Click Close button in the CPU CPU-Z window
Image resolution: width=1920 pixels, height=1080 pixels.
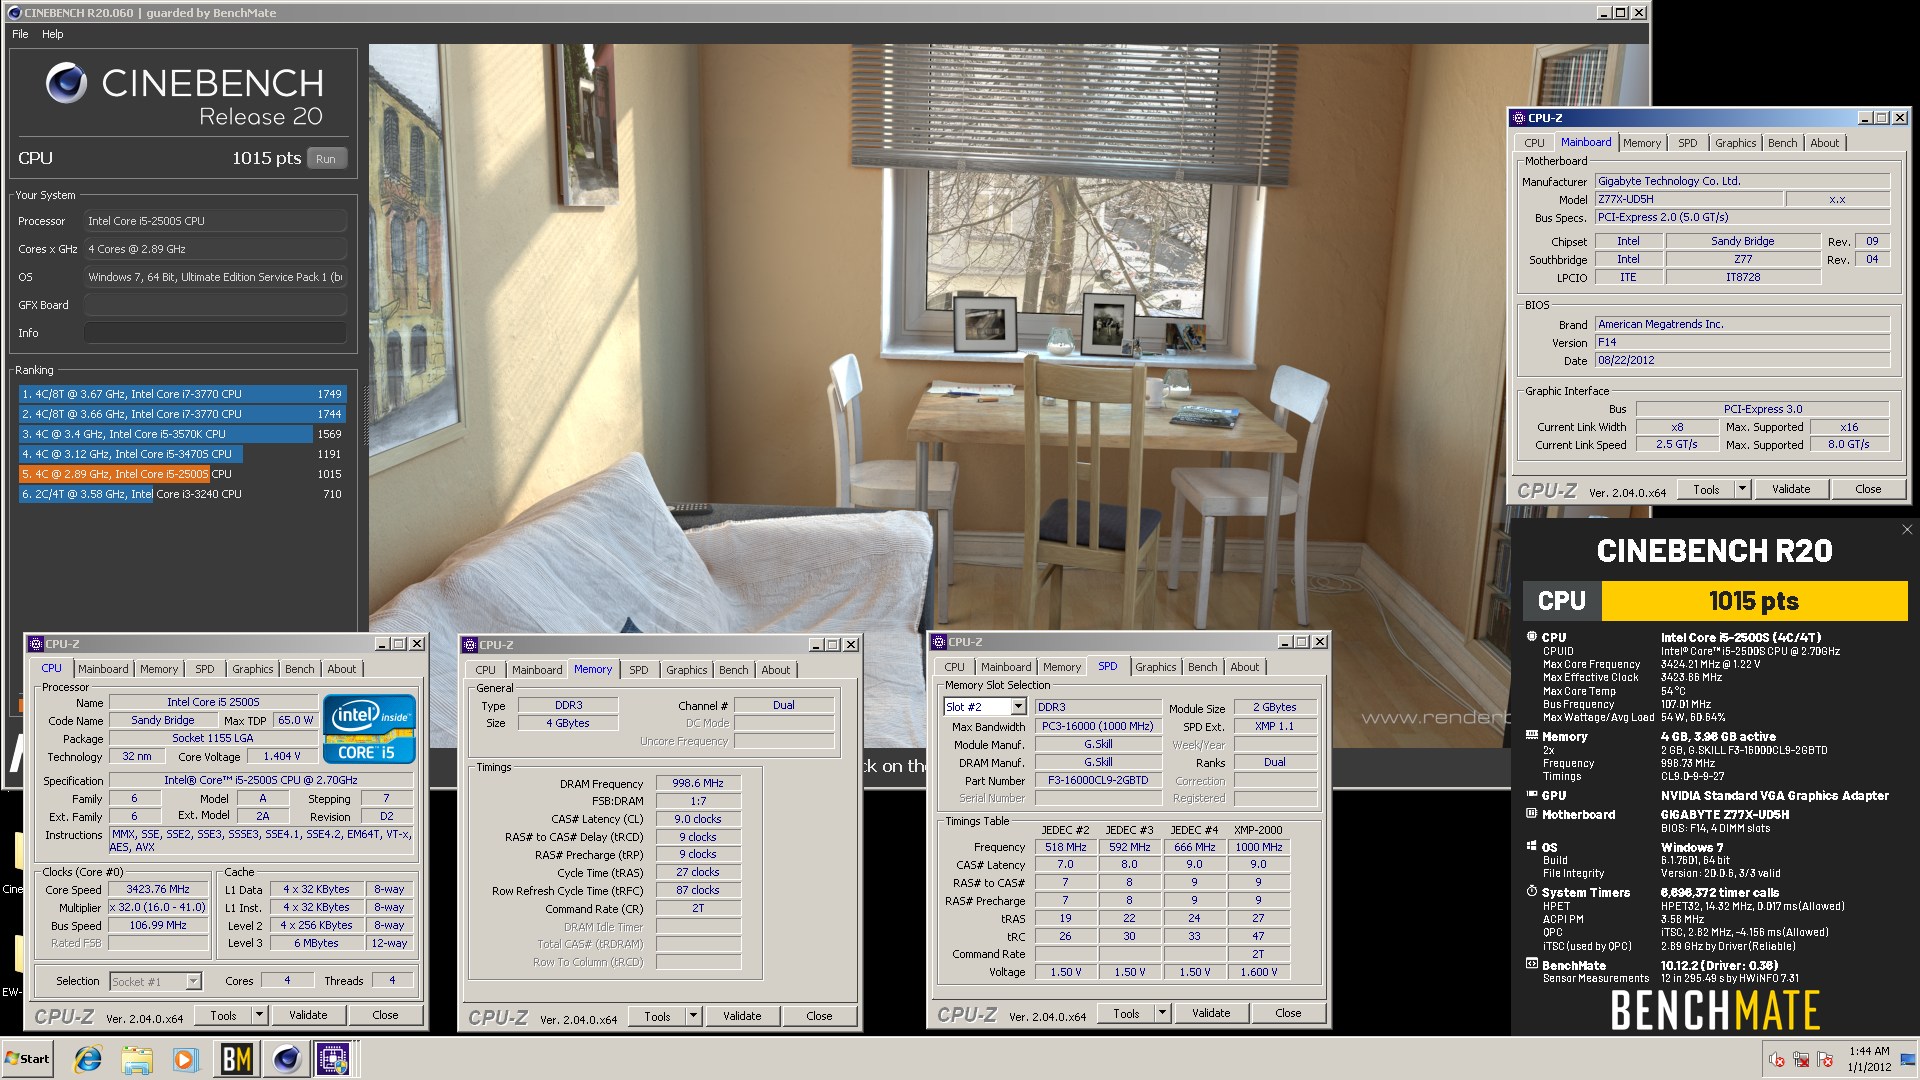pos(385,1015)
